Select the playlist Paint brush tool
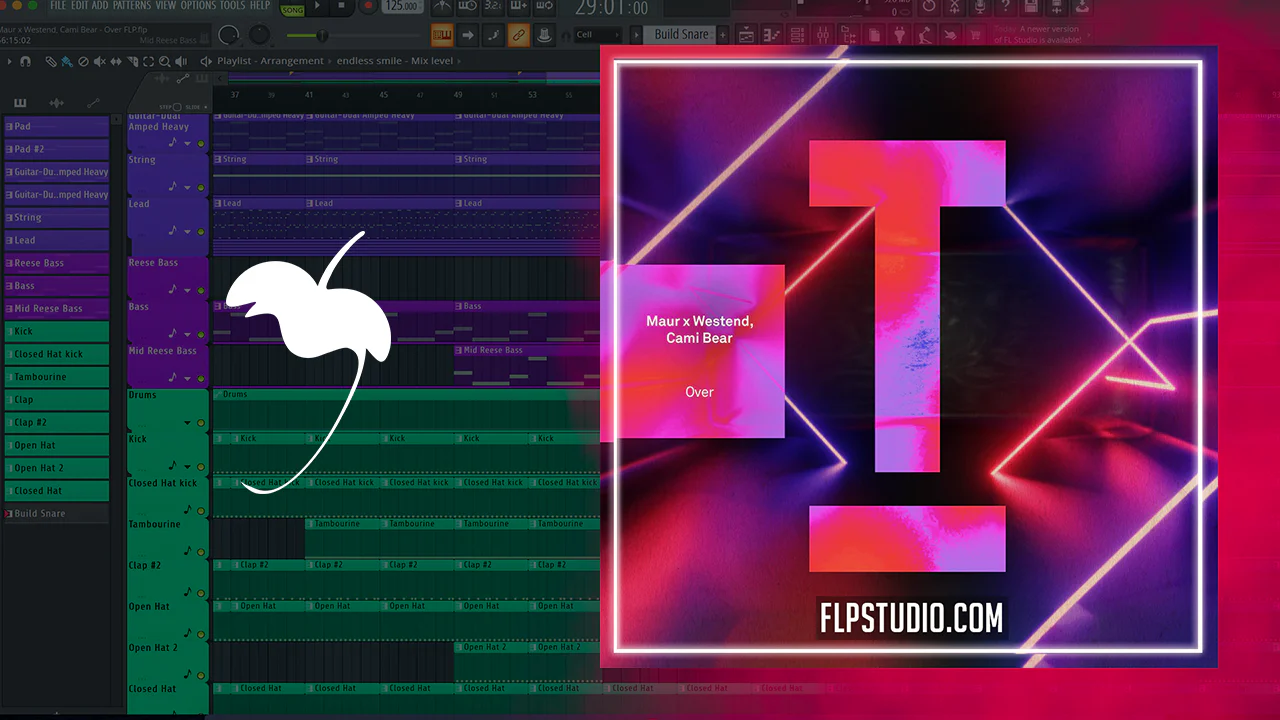This screenshot has height=720, width=1280. pos(66,61)
